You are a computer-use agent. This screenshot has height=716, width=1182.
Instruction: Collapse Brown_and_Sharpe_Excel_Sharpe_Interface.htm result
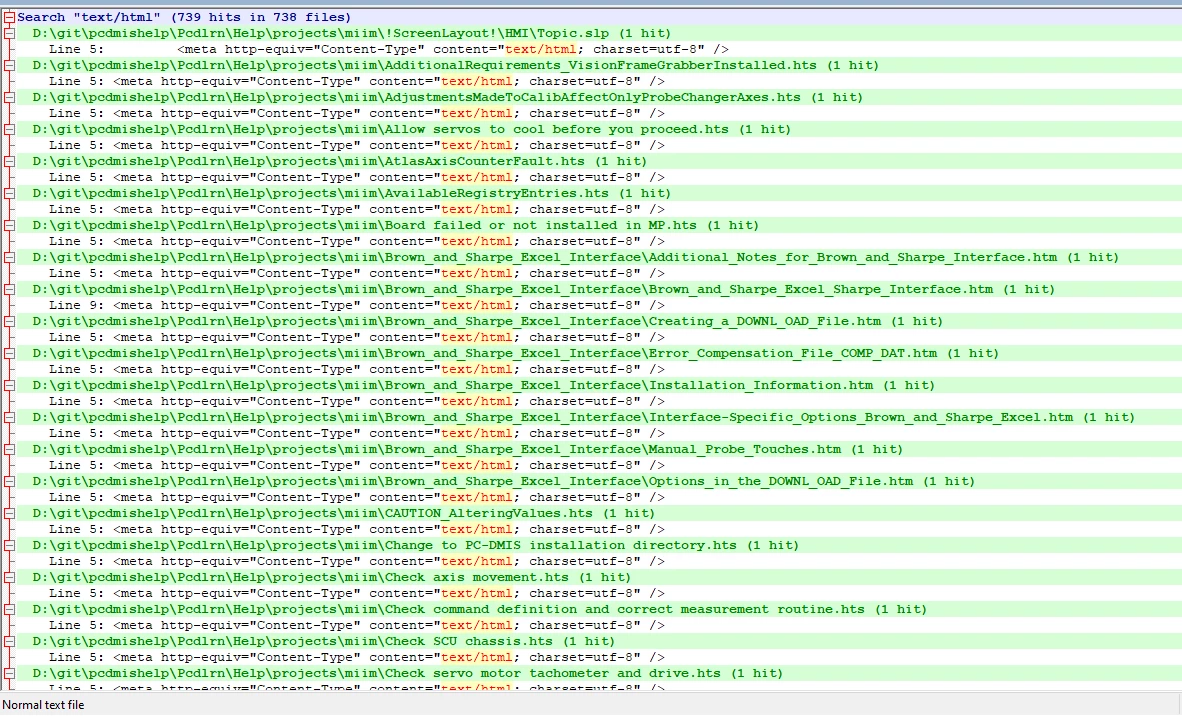[9, 289]
